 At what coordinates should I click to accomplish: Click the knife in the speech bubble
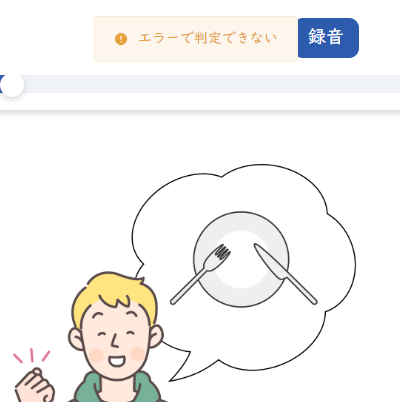[x=285, y=274]
